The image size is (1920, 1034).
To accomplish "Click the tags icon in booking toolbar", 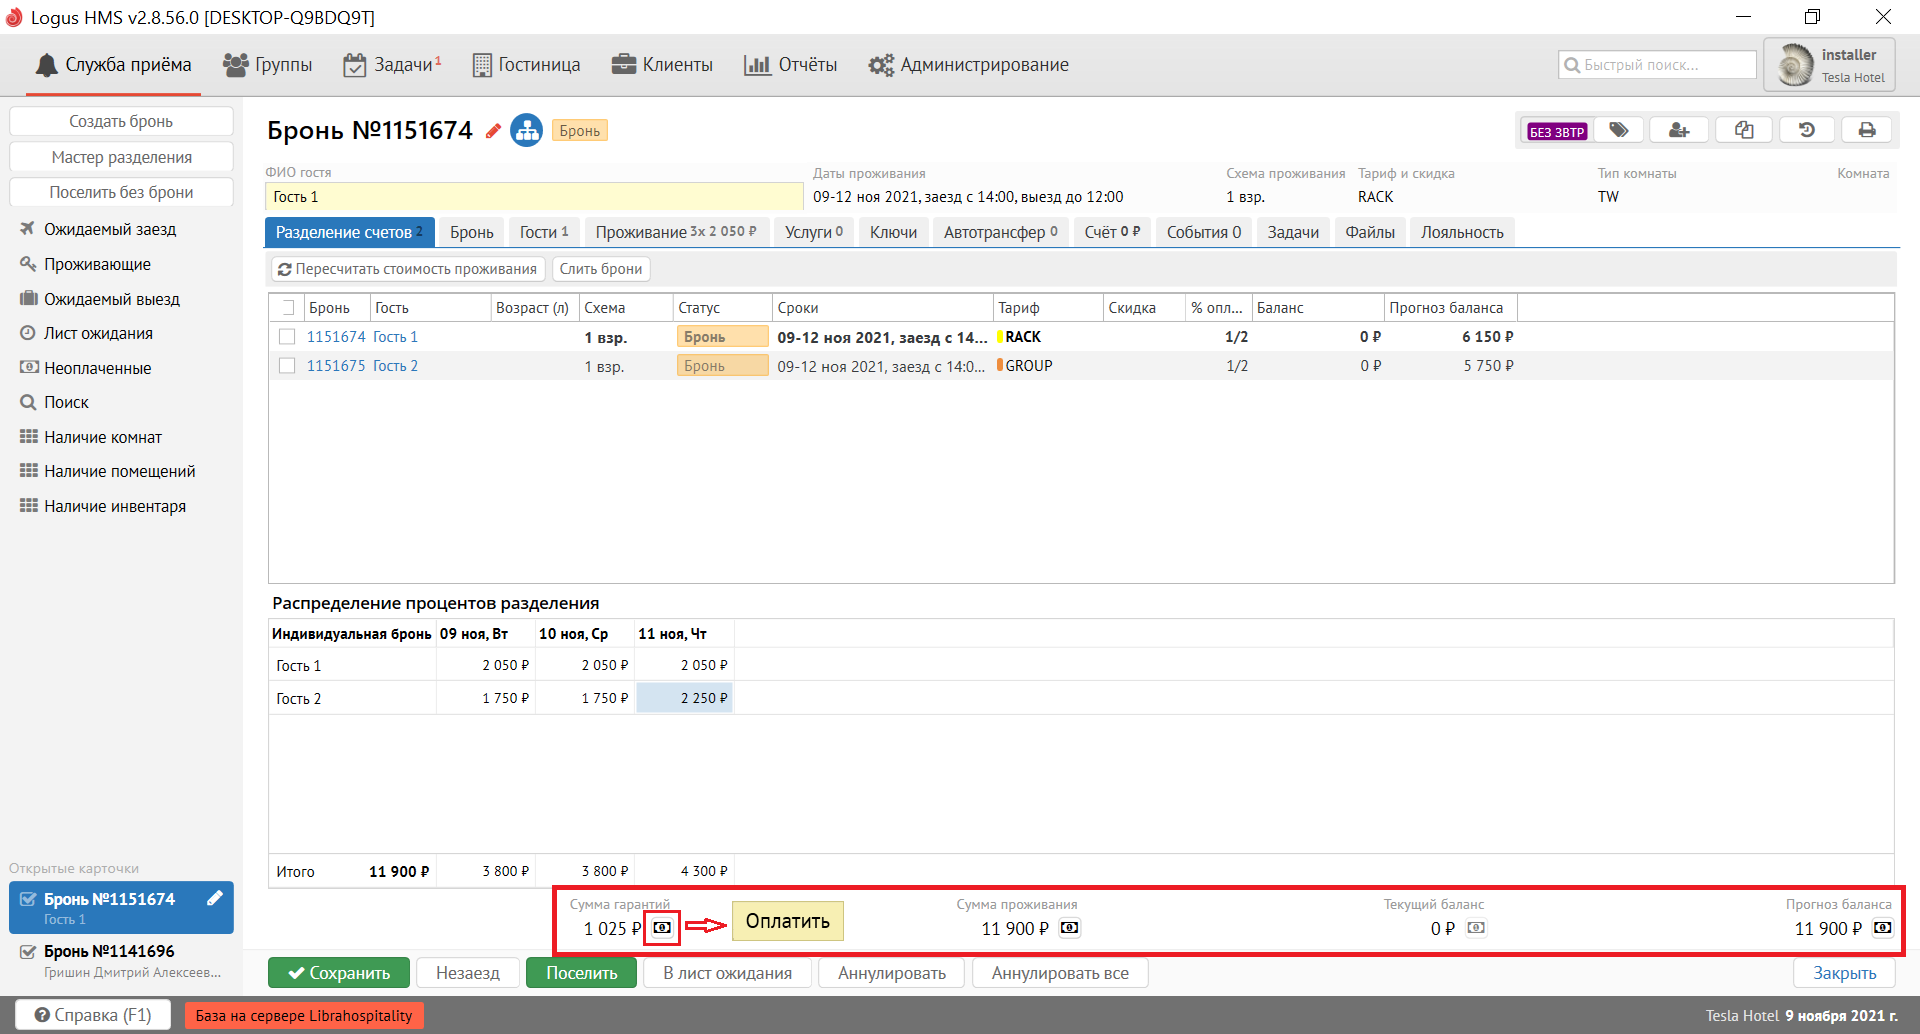I will coord(1619,130).
